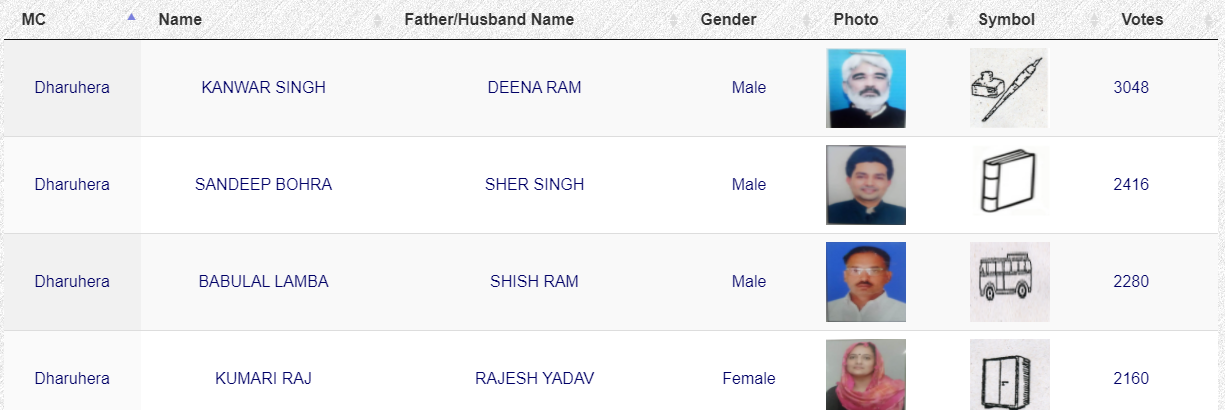Click the almirah election symbol
The image size is (1225, 410).
tap(1008, 376)
